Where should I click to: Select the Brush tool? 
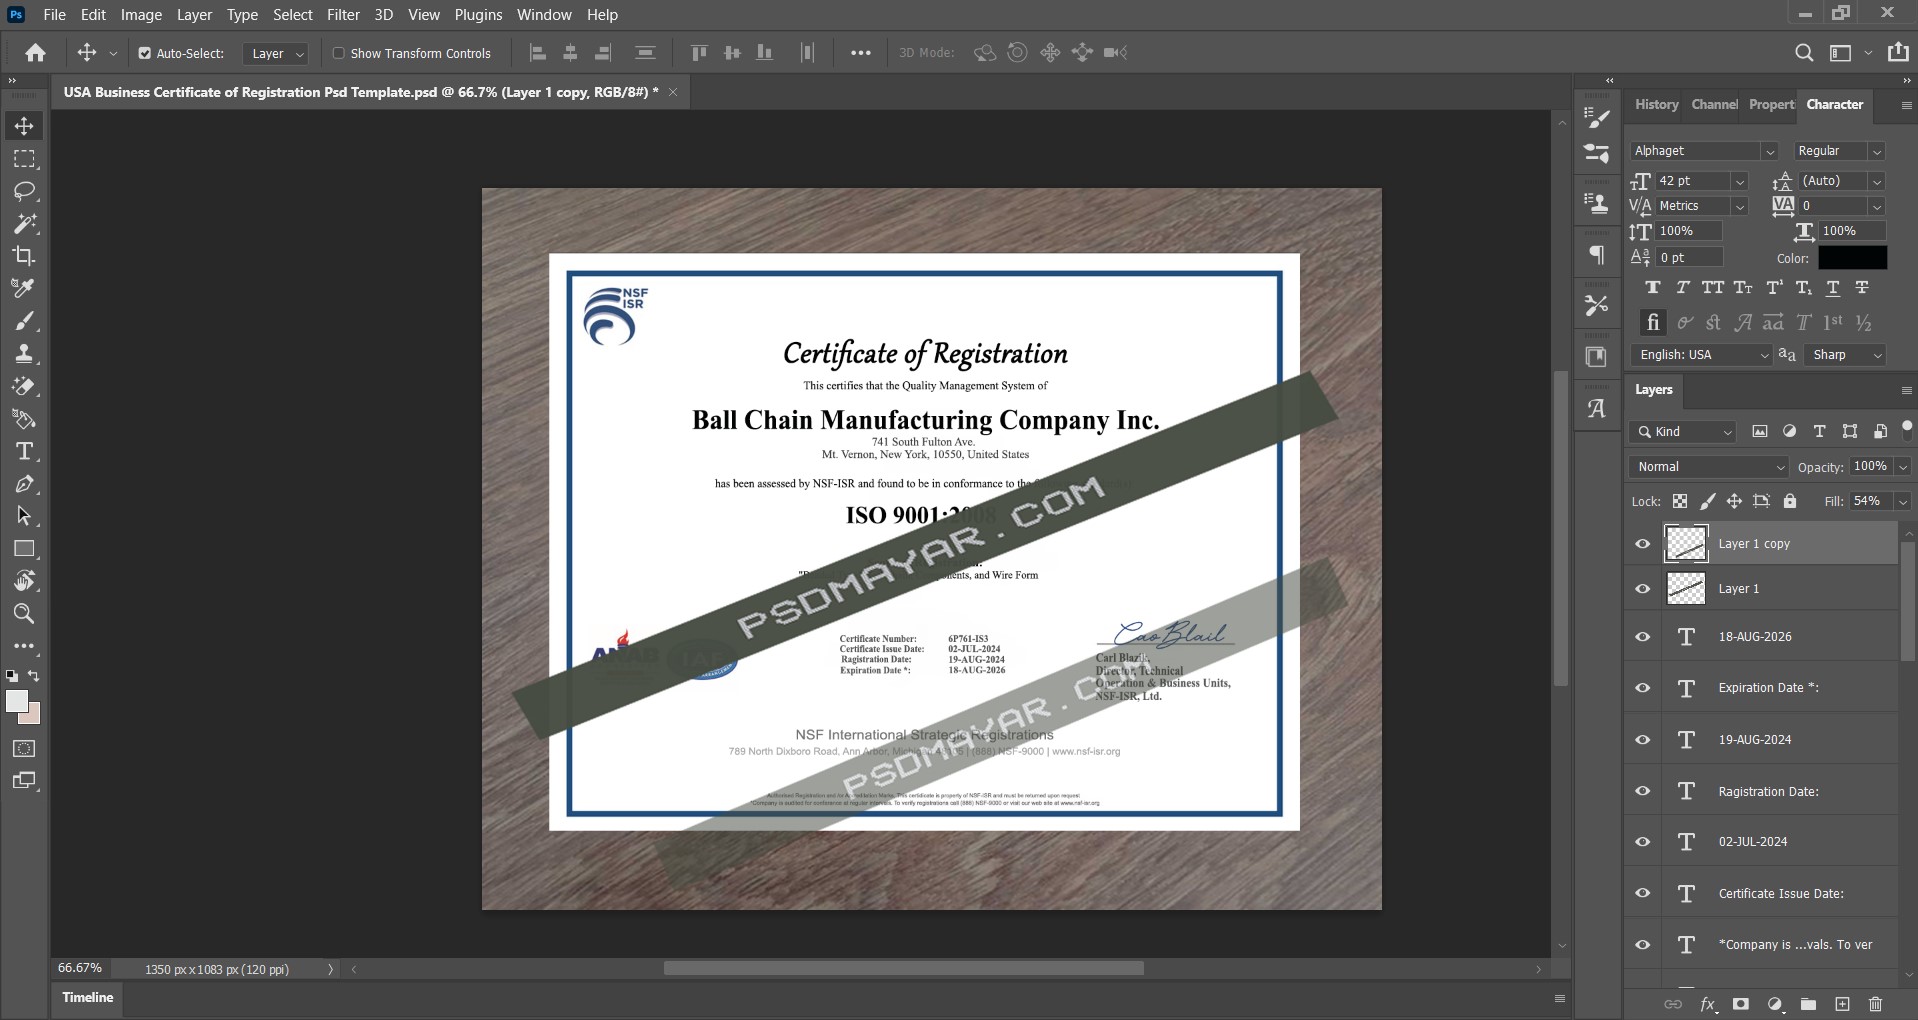coord(24,321)
